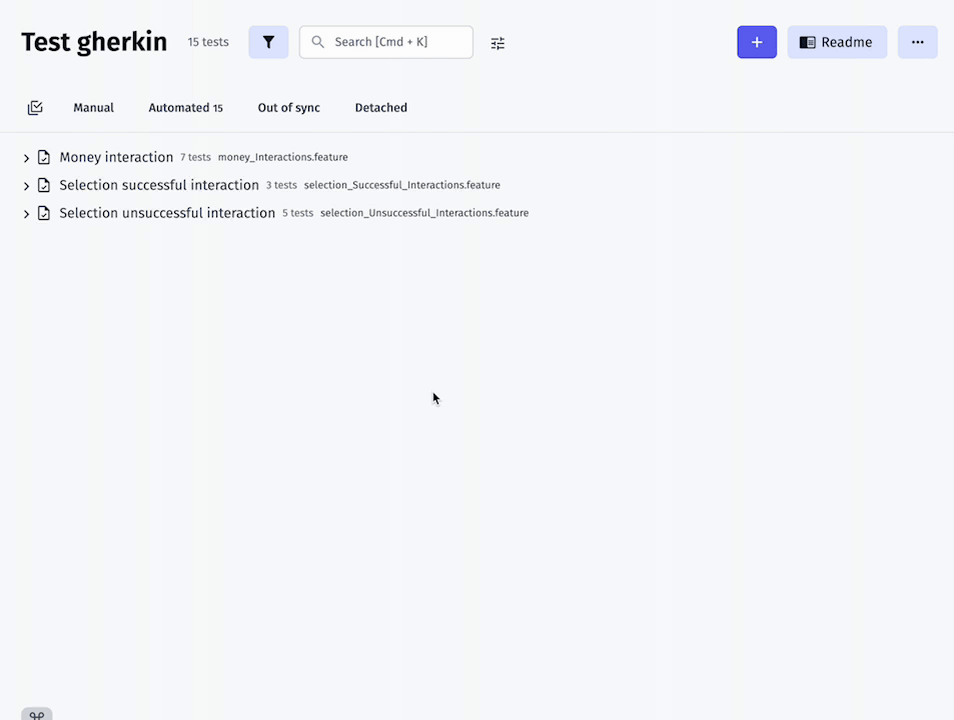954x720 pixels.
Task: Open the Out of sync tab
Action: pyautogui.click(x=289, y=108)
